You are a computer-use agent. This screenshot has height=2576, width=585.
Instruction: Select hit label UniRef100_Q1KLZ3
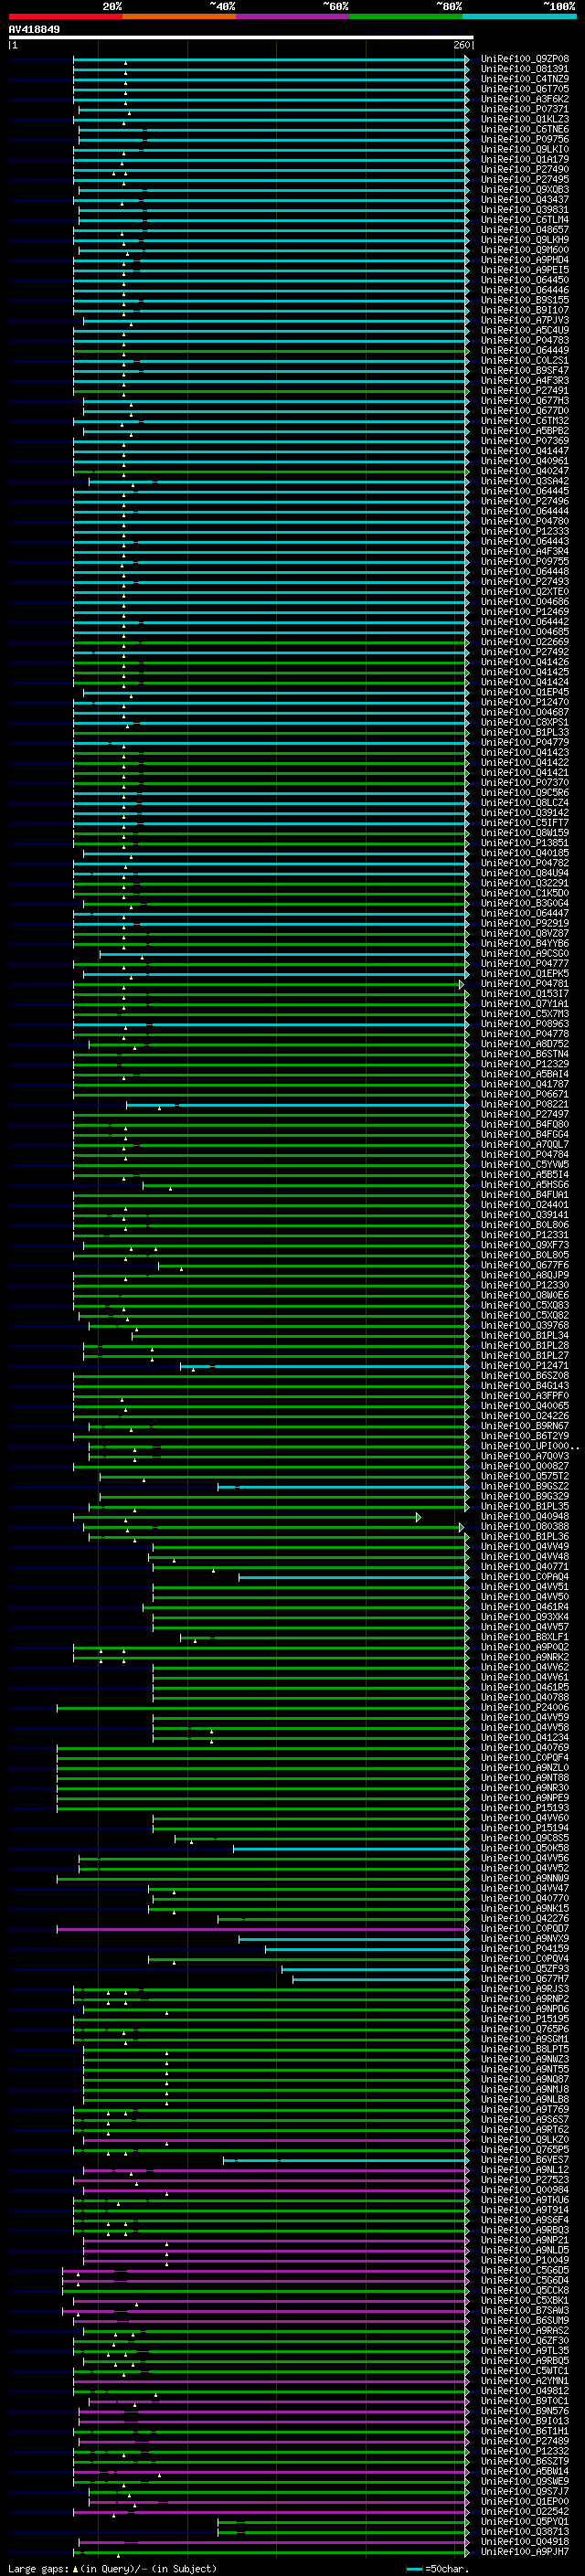tap(525, 119)
